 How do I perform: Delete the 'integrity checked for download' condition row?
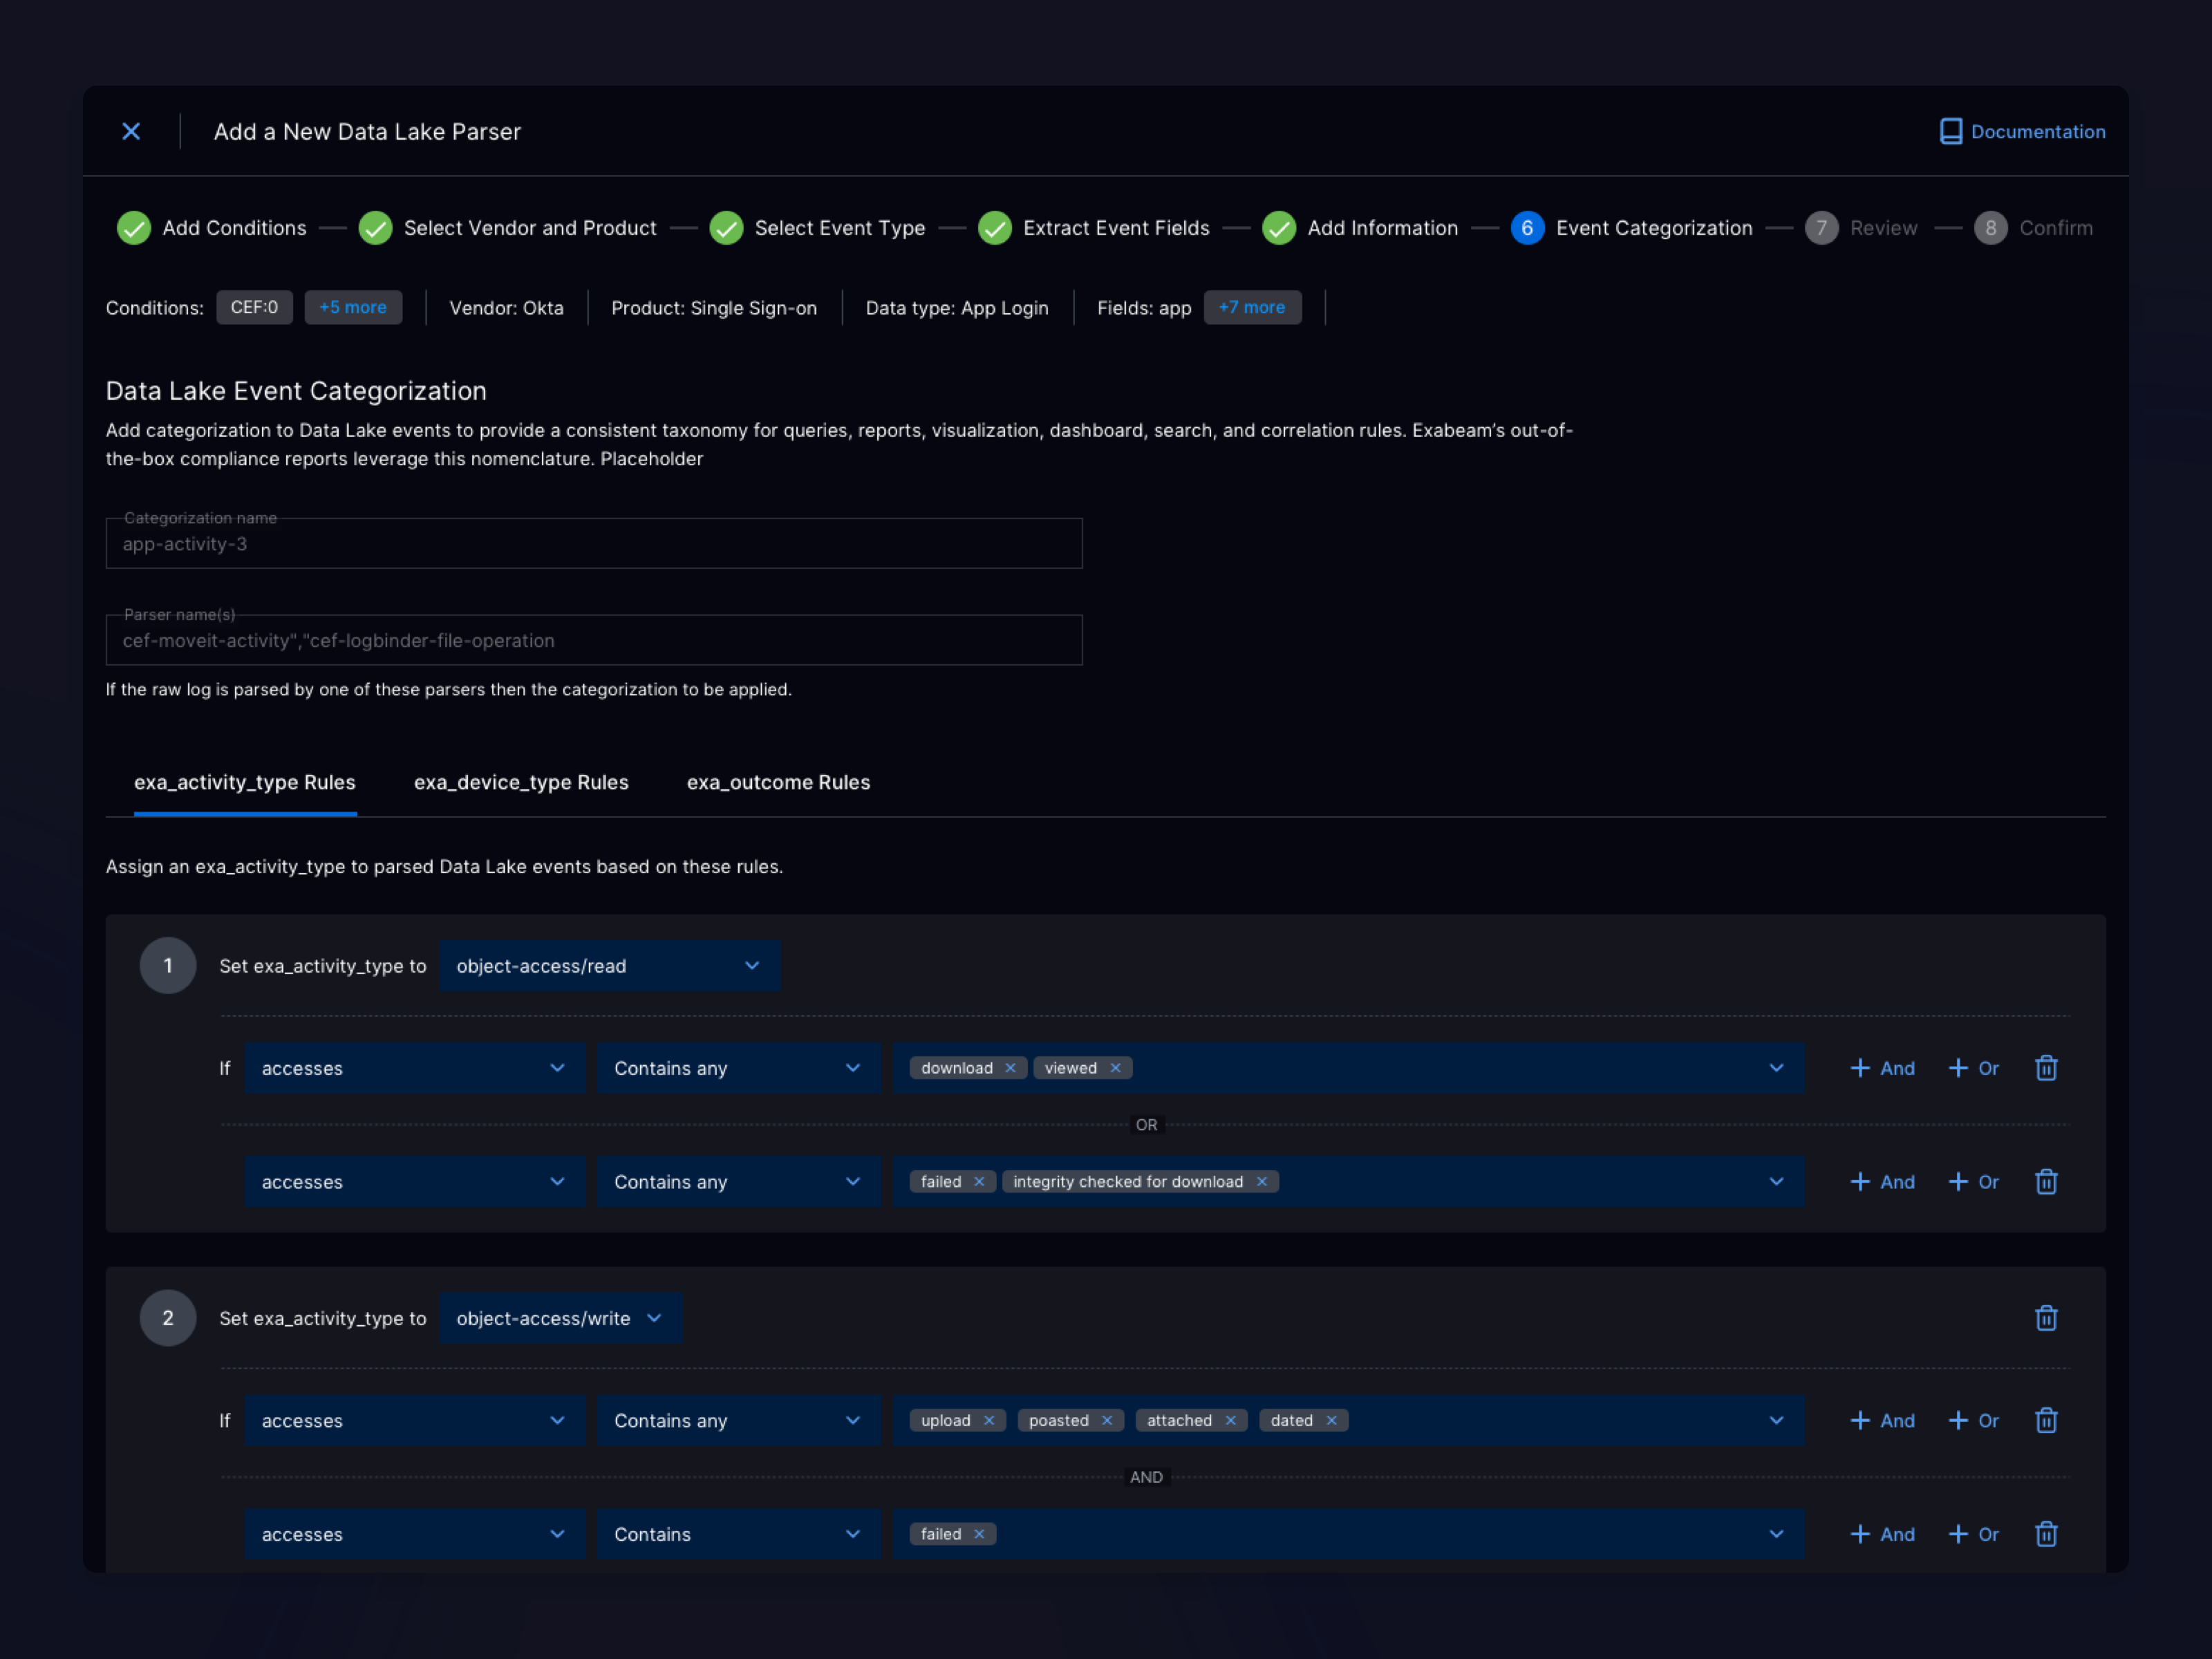(x=2046, y=1182)
